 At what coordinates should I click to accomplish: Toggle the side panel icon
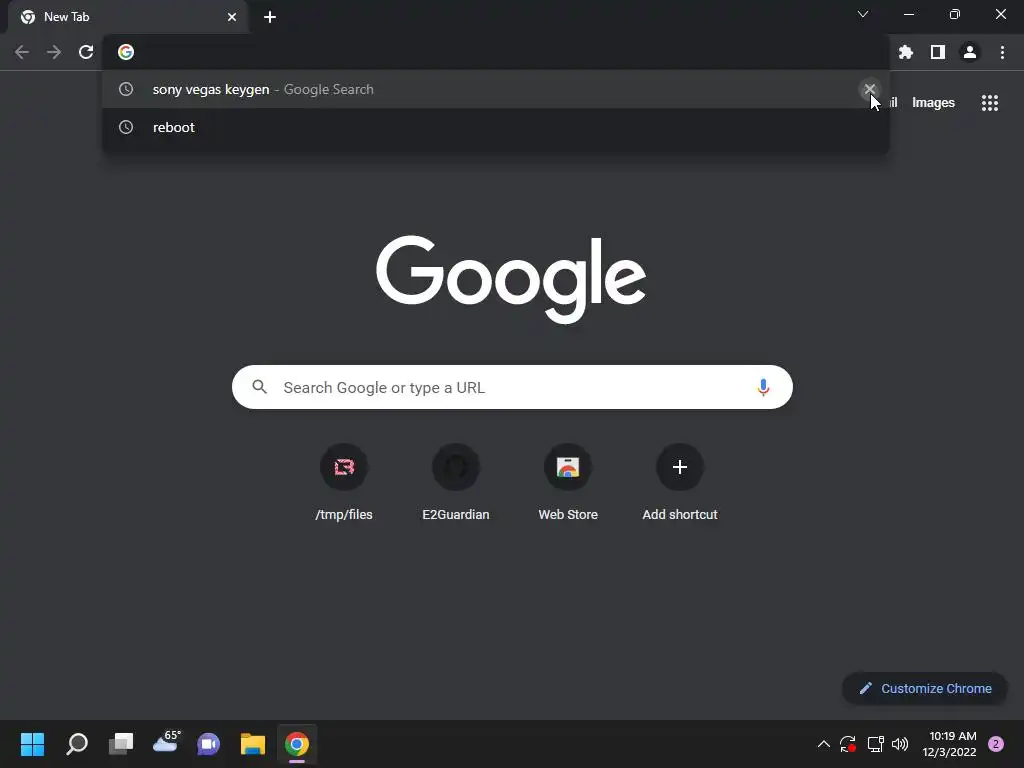(938, 52)
